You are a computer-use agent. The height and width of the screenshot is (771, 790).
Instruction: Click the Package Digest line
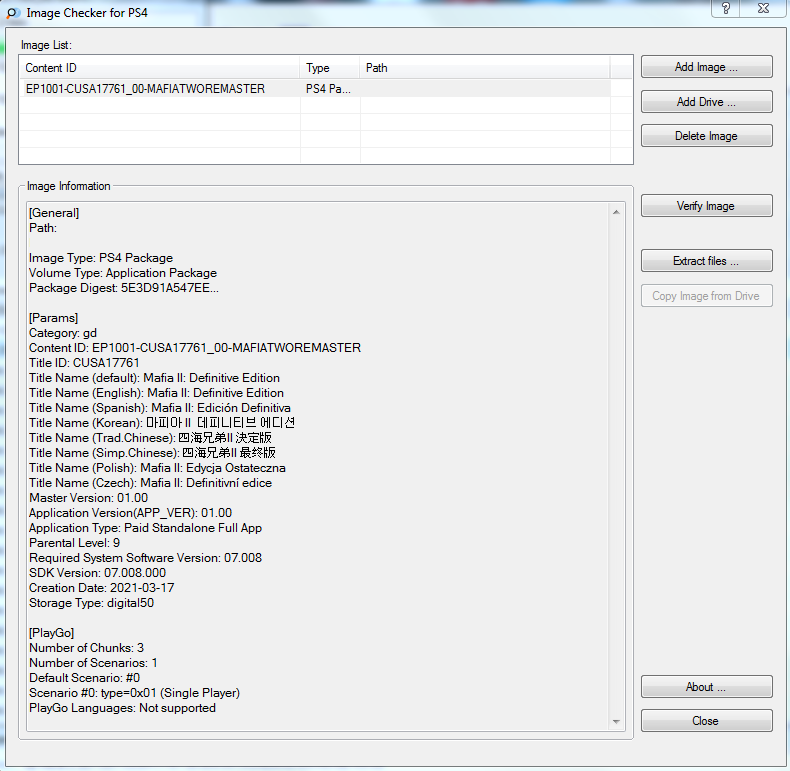124,288
